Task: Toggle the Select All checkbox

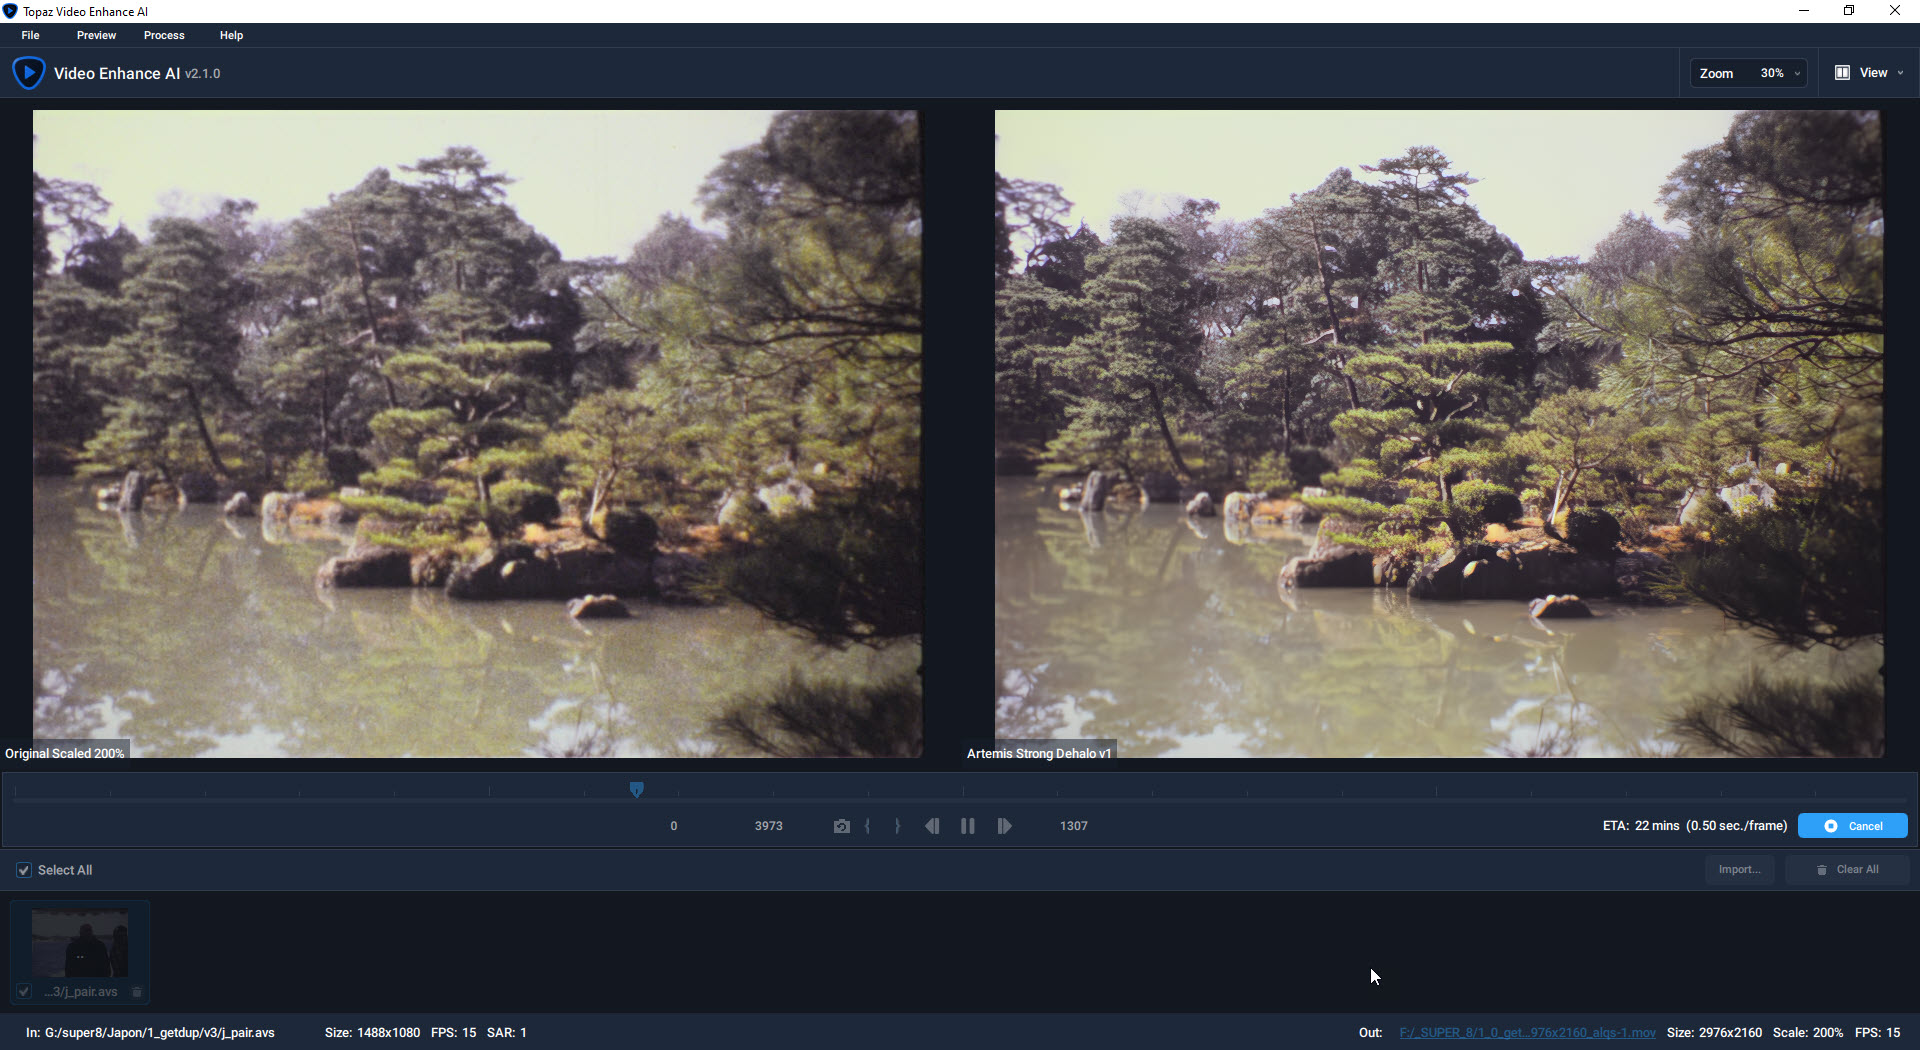Action: (24, 870)
